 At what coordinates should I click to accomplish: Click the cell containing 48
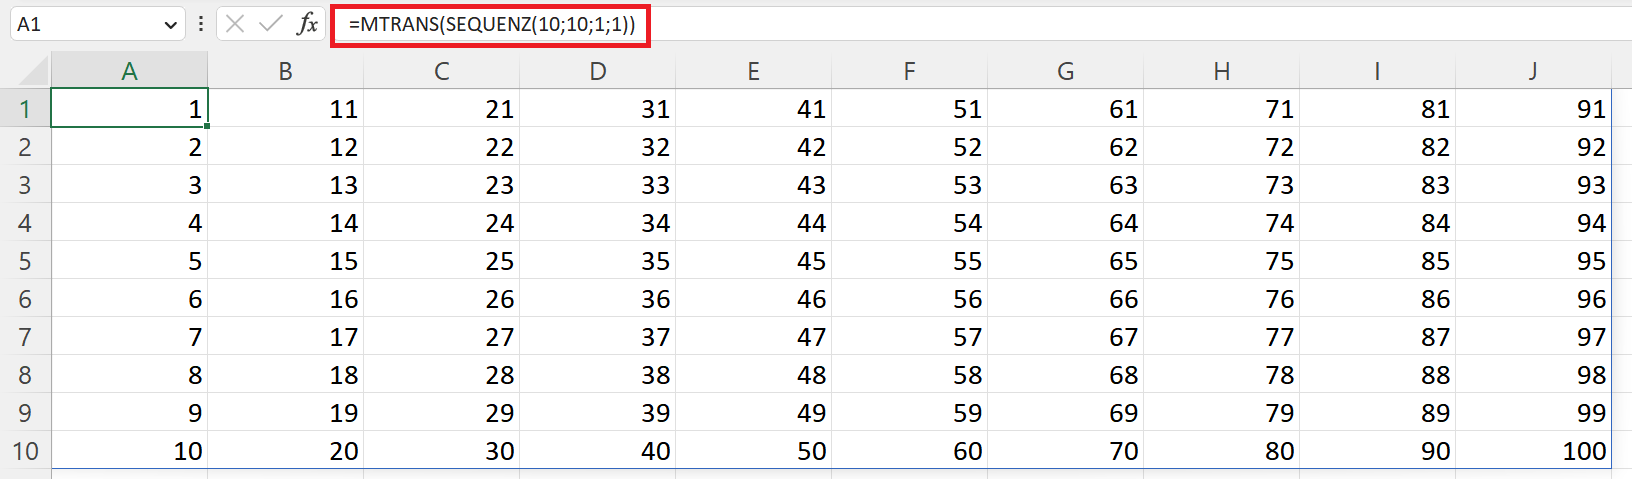(753, 374)
